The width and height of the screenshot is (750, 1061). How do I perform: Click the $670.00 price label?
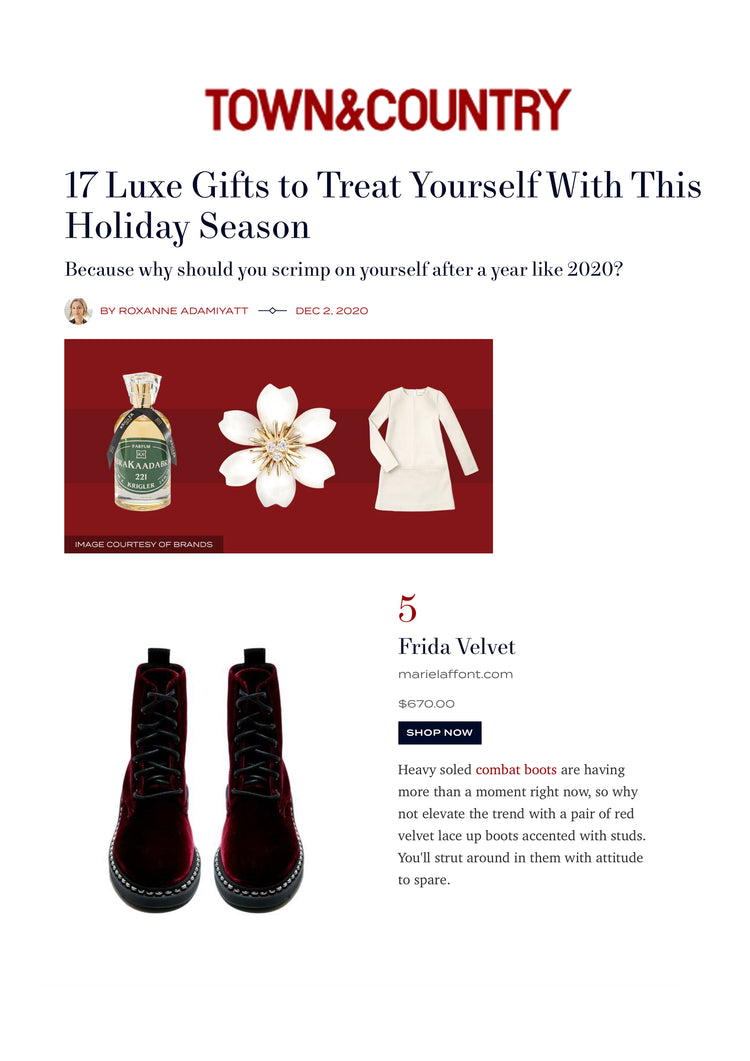point(426,704)
